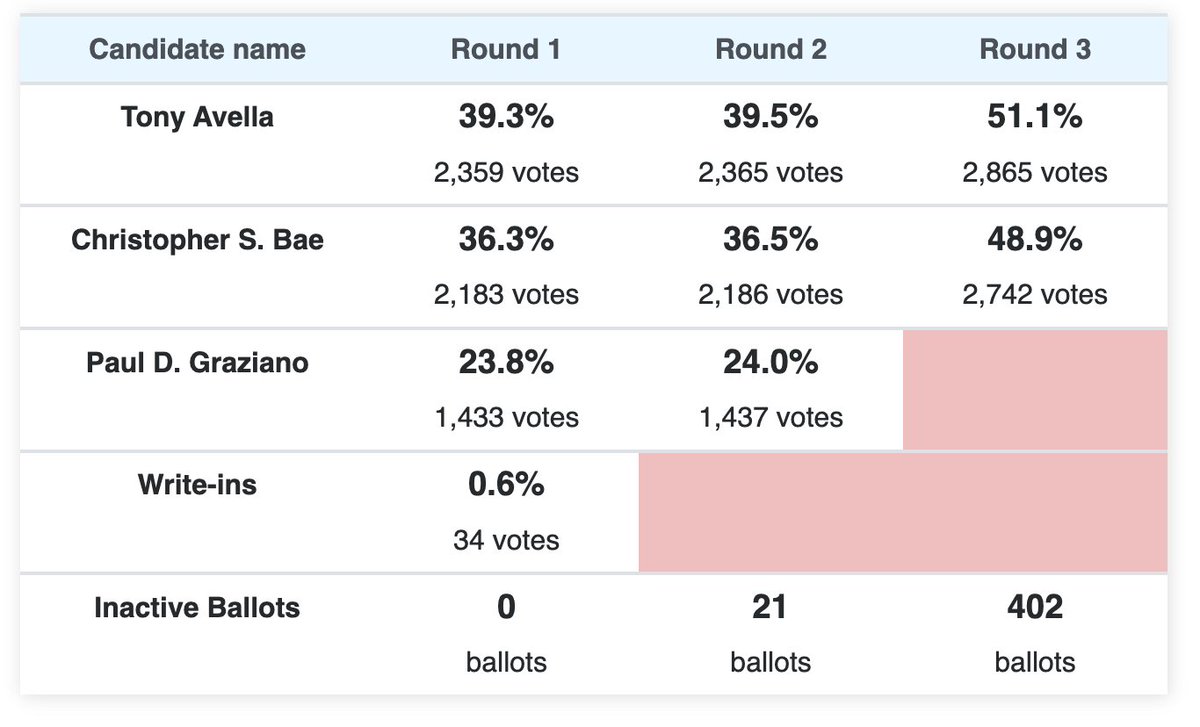
Task: Select the 1,433 votes figure
Action: point(506,417)
